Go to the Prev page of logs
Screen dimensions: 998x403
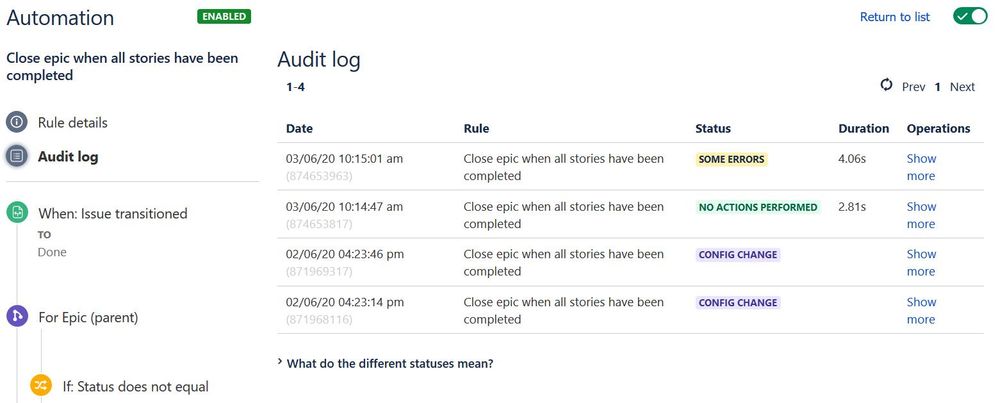pyautogui.click(x=913, y=87)
